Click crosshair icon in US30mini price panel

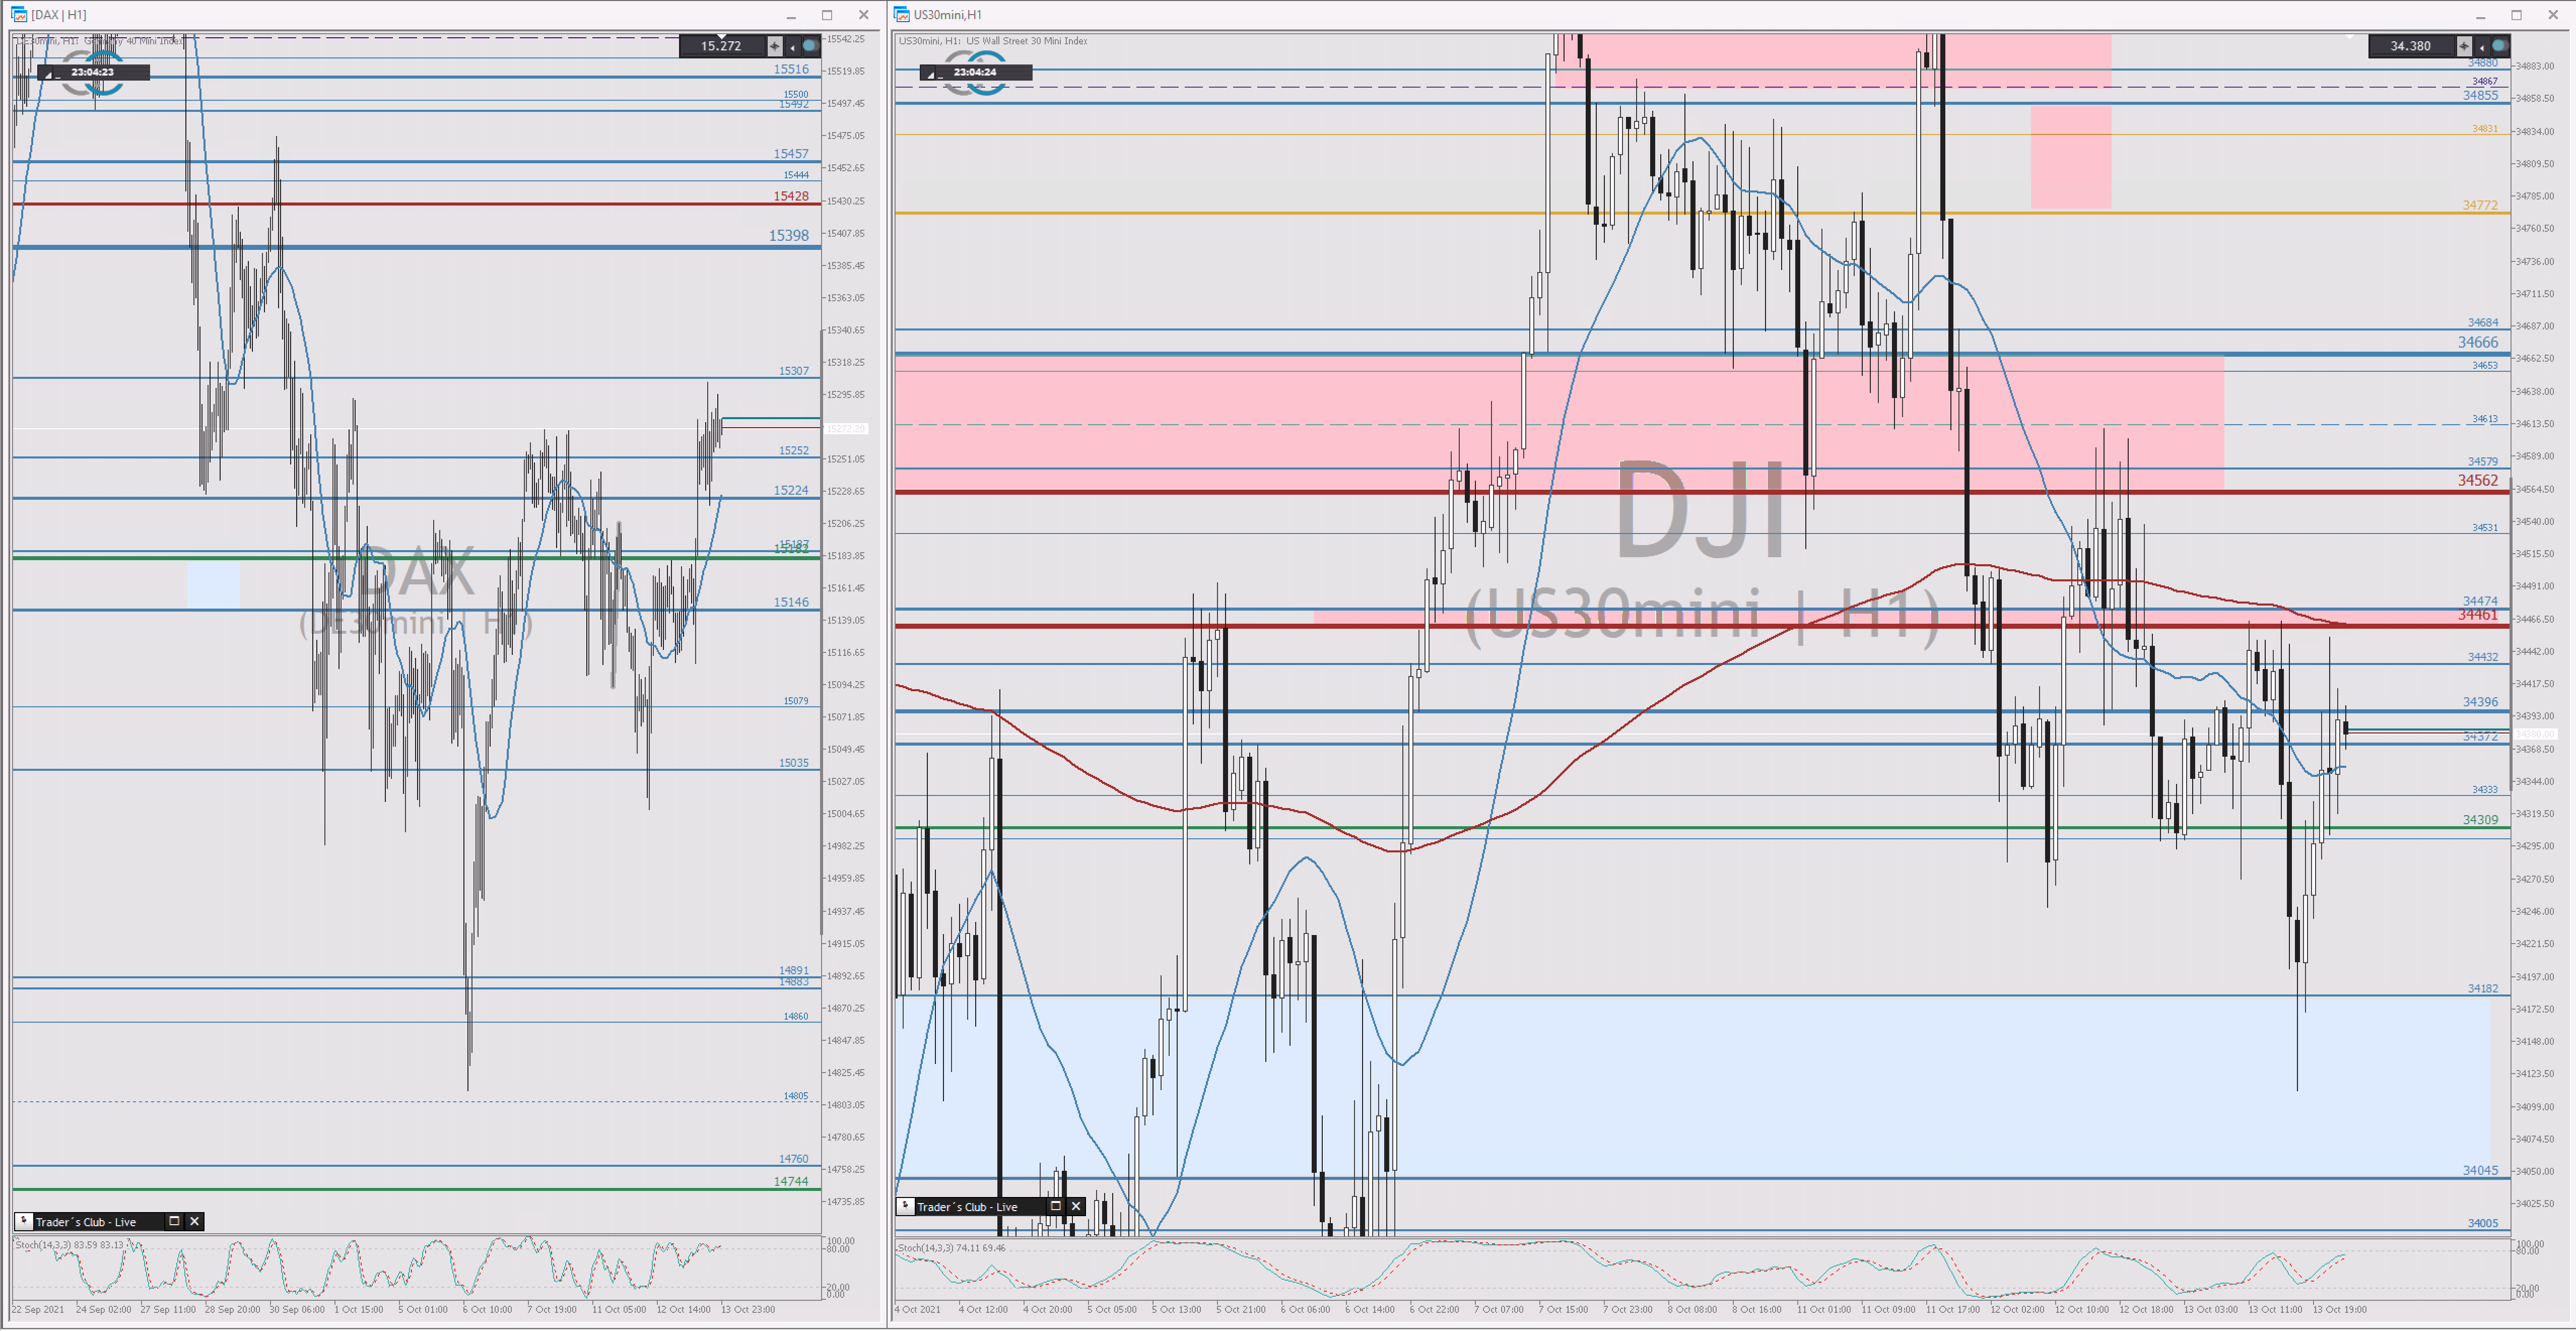[x=2464, y=46]
